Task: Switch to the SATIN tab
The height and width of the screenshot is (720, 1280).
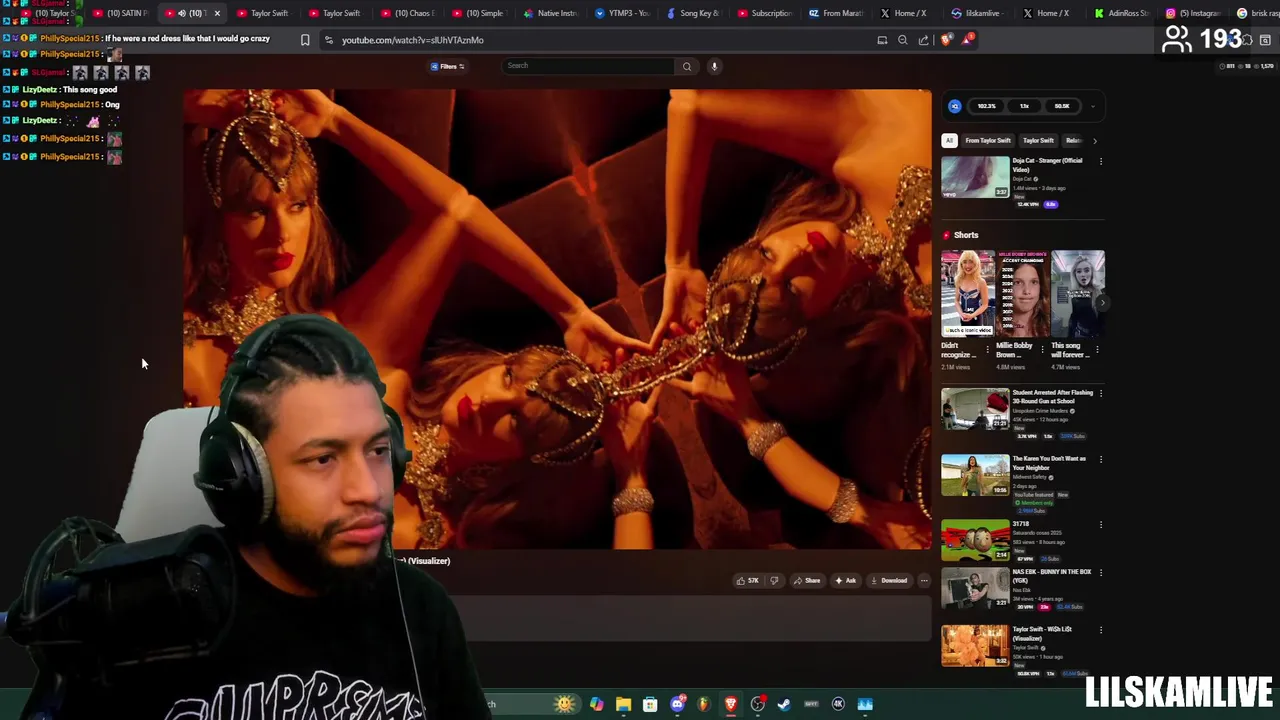Action: point(120,13)
